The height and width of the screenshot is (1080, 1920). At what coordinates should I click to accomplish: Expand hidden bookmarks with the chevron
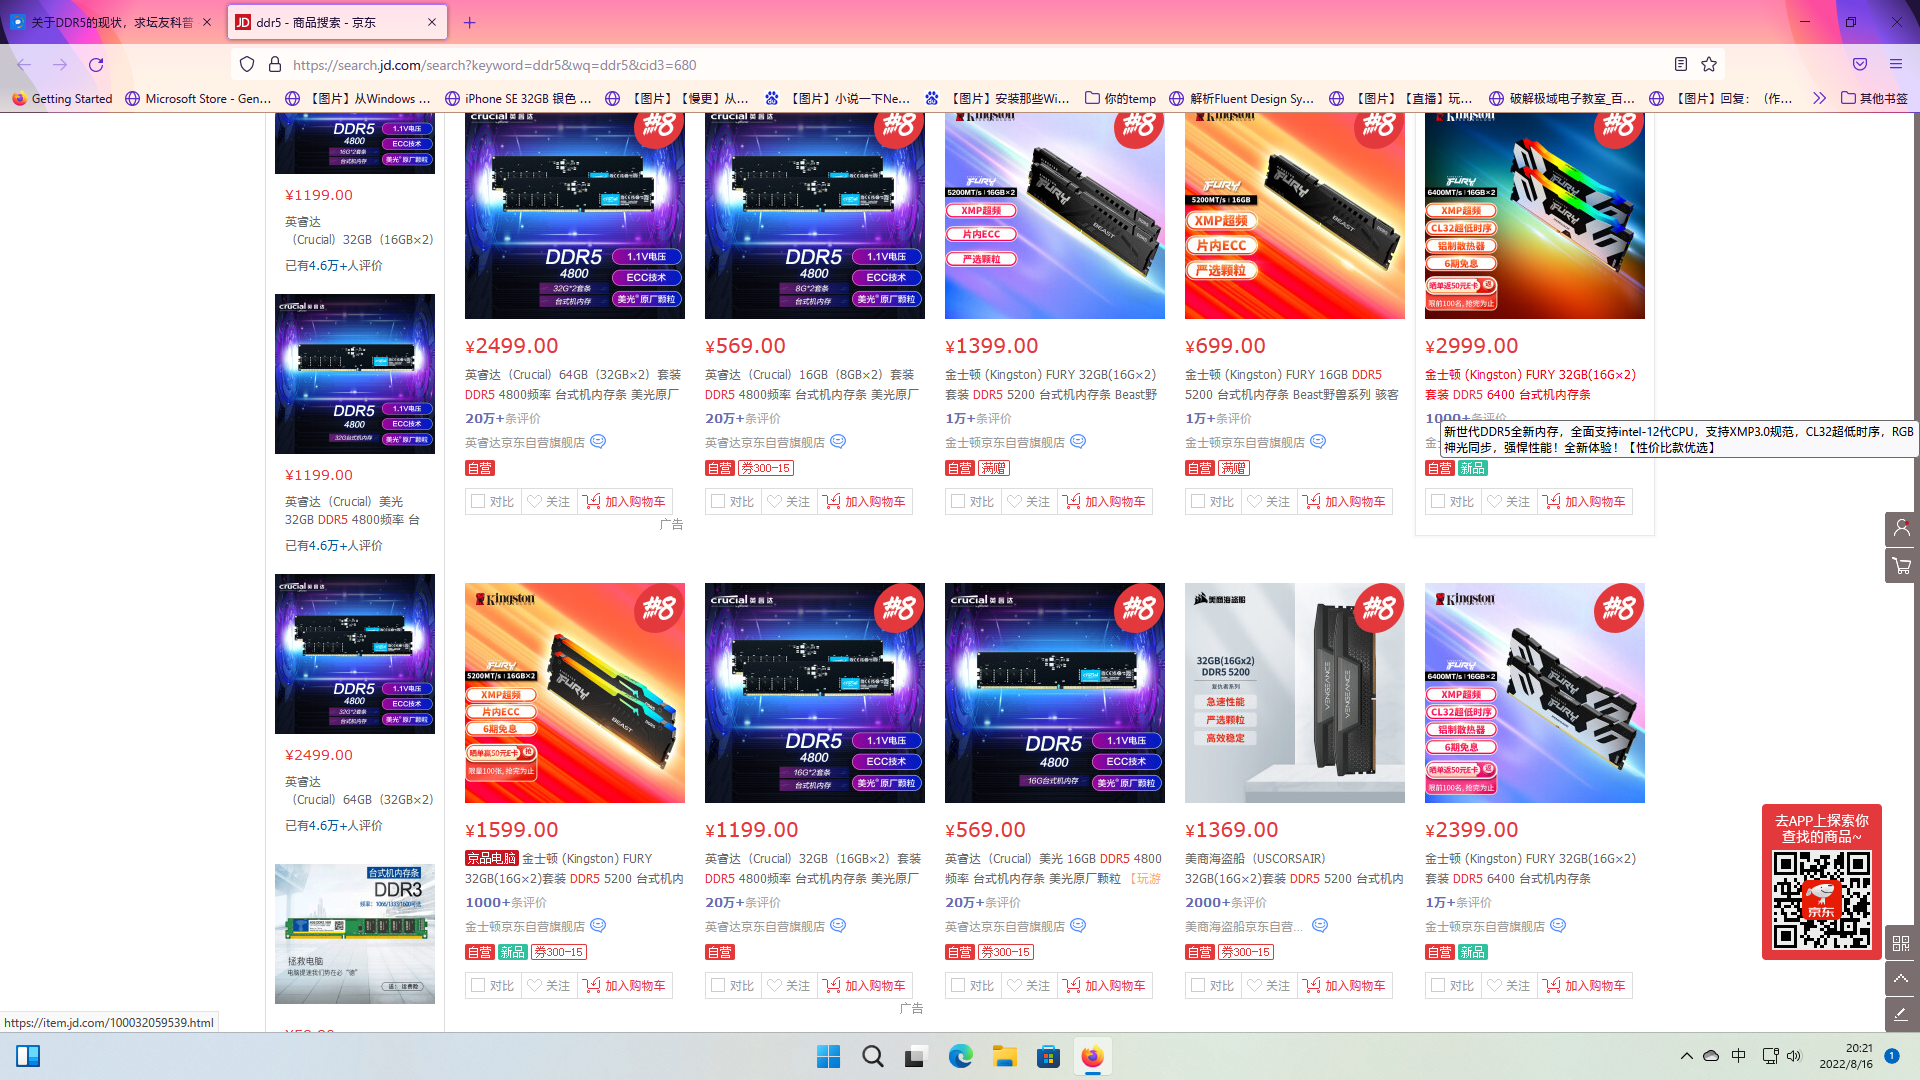point(1819,98)
